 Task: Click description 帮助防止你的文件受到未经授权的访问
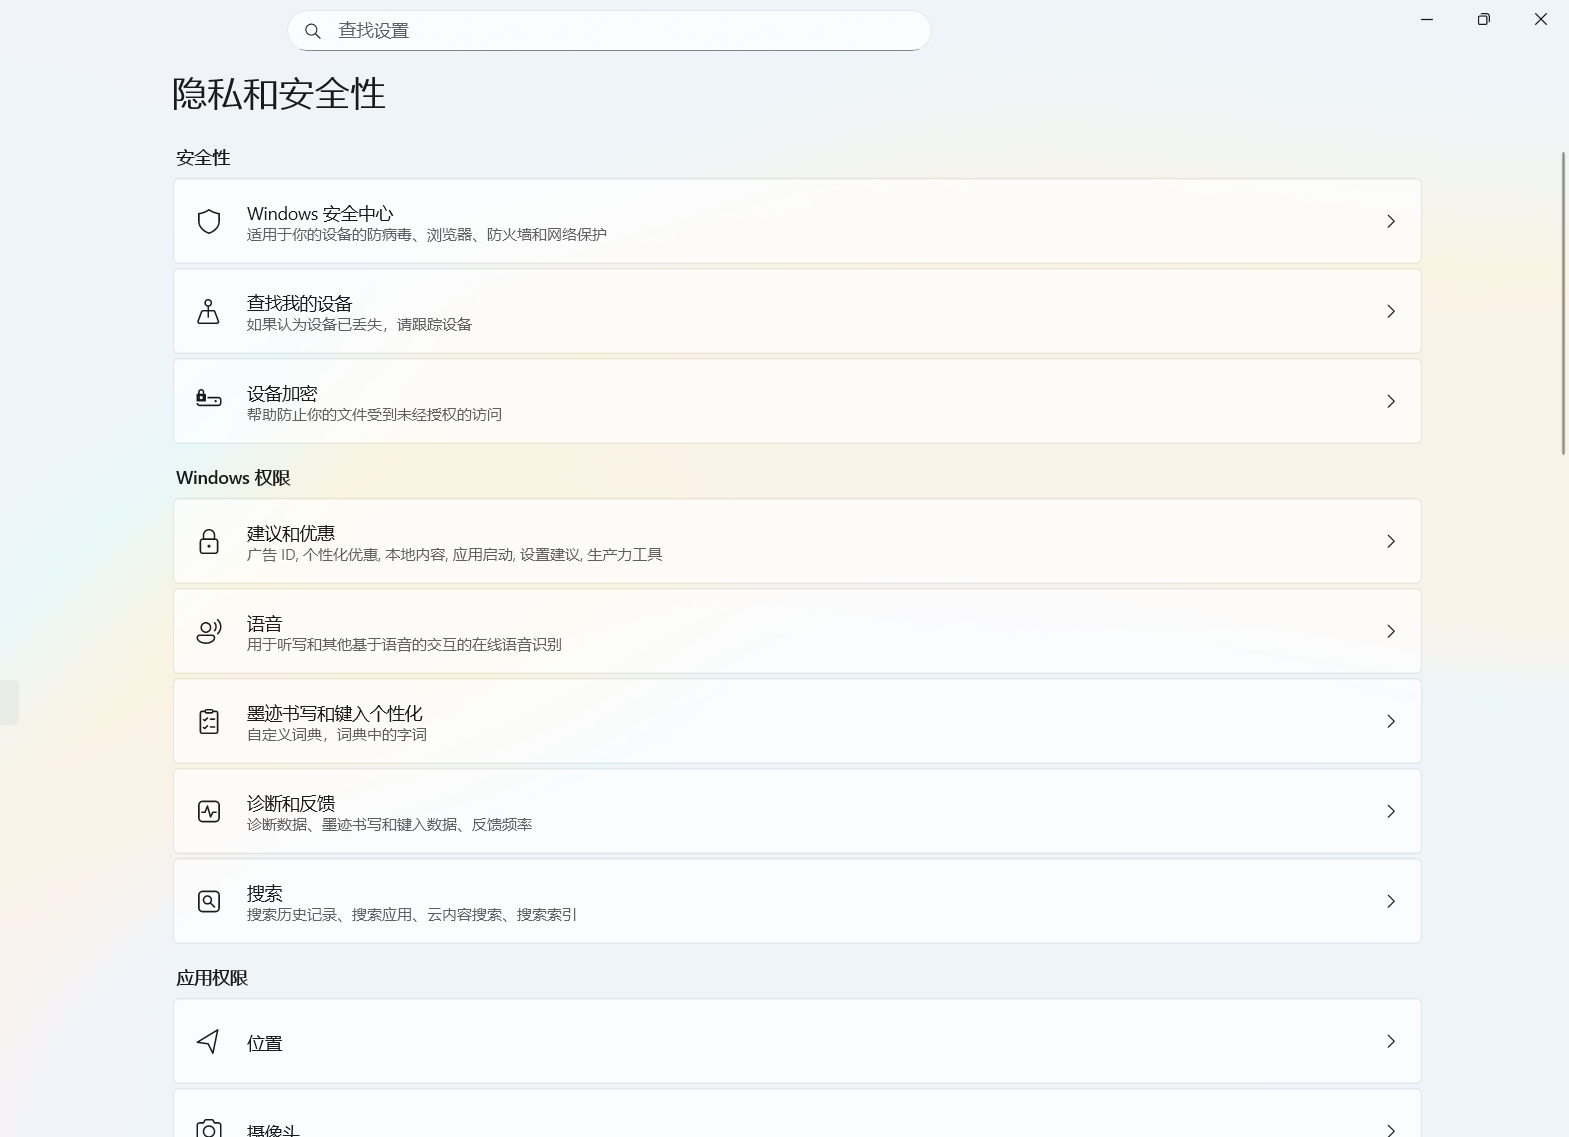(x=374, y=415)
